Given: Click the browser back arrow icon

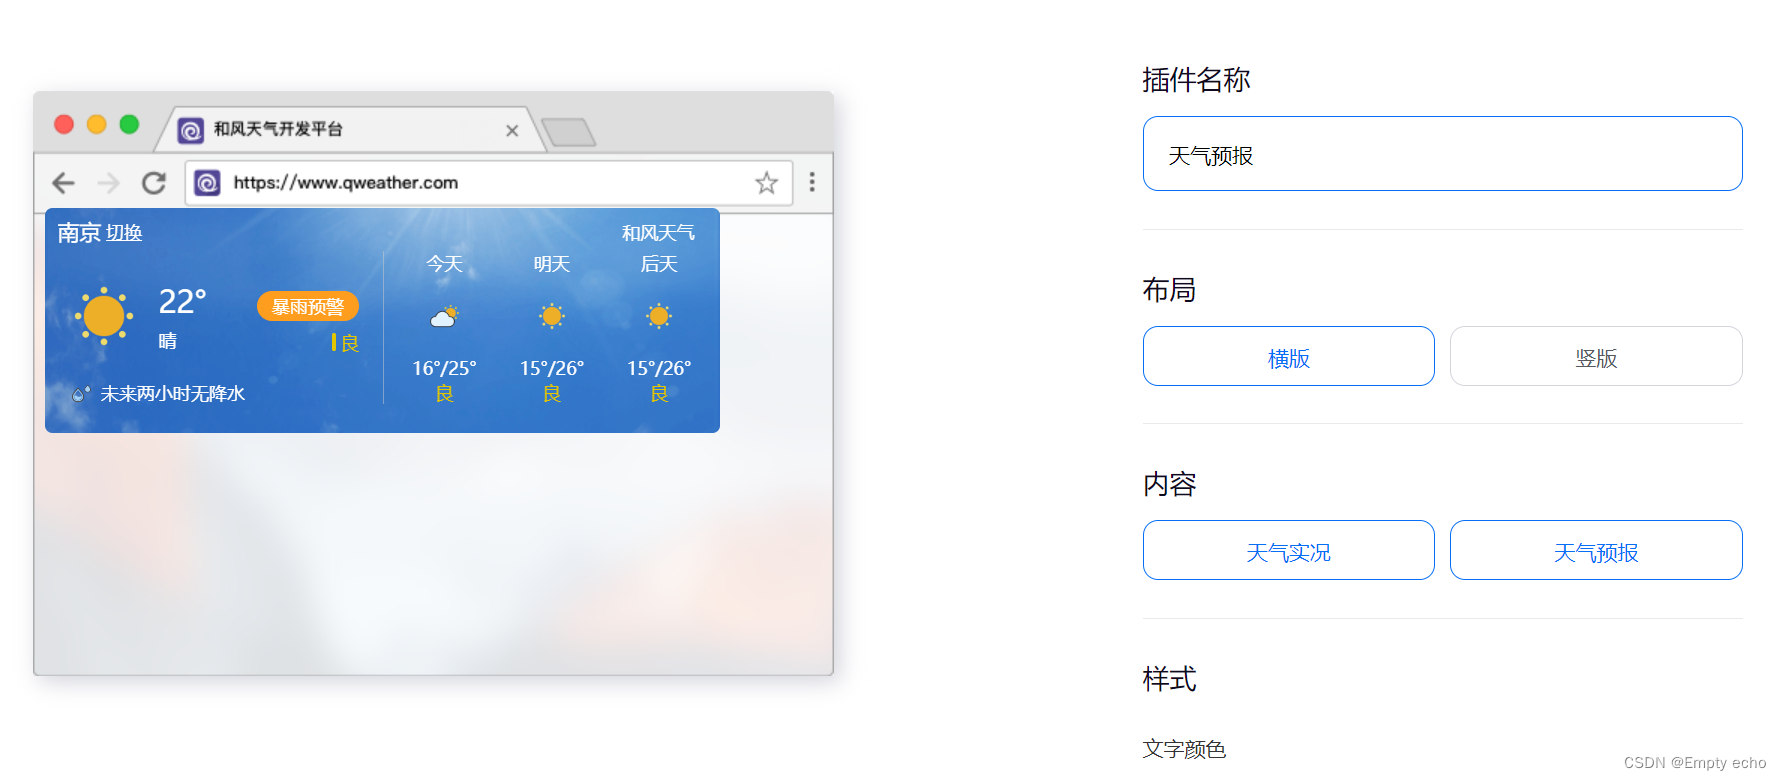Looking at the screenshot, I should click(x=64, y=183).
